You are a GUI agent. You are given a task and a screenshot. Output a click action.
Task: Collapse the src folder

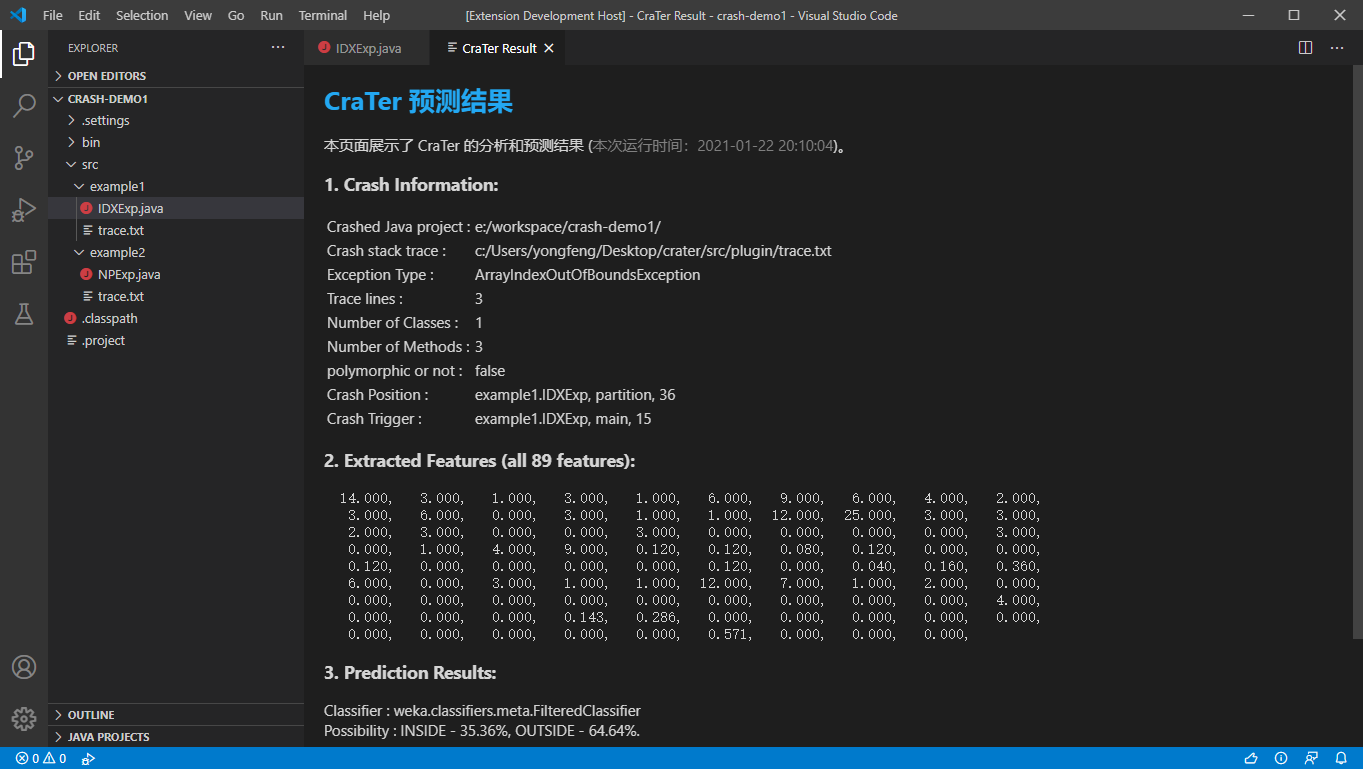click(x=176, y=165)
